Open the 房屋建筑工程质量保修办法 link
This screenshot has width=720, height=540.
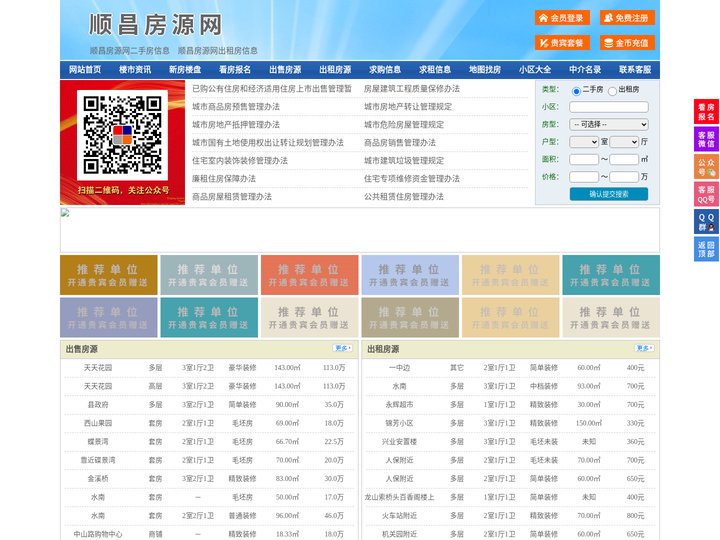412,89
